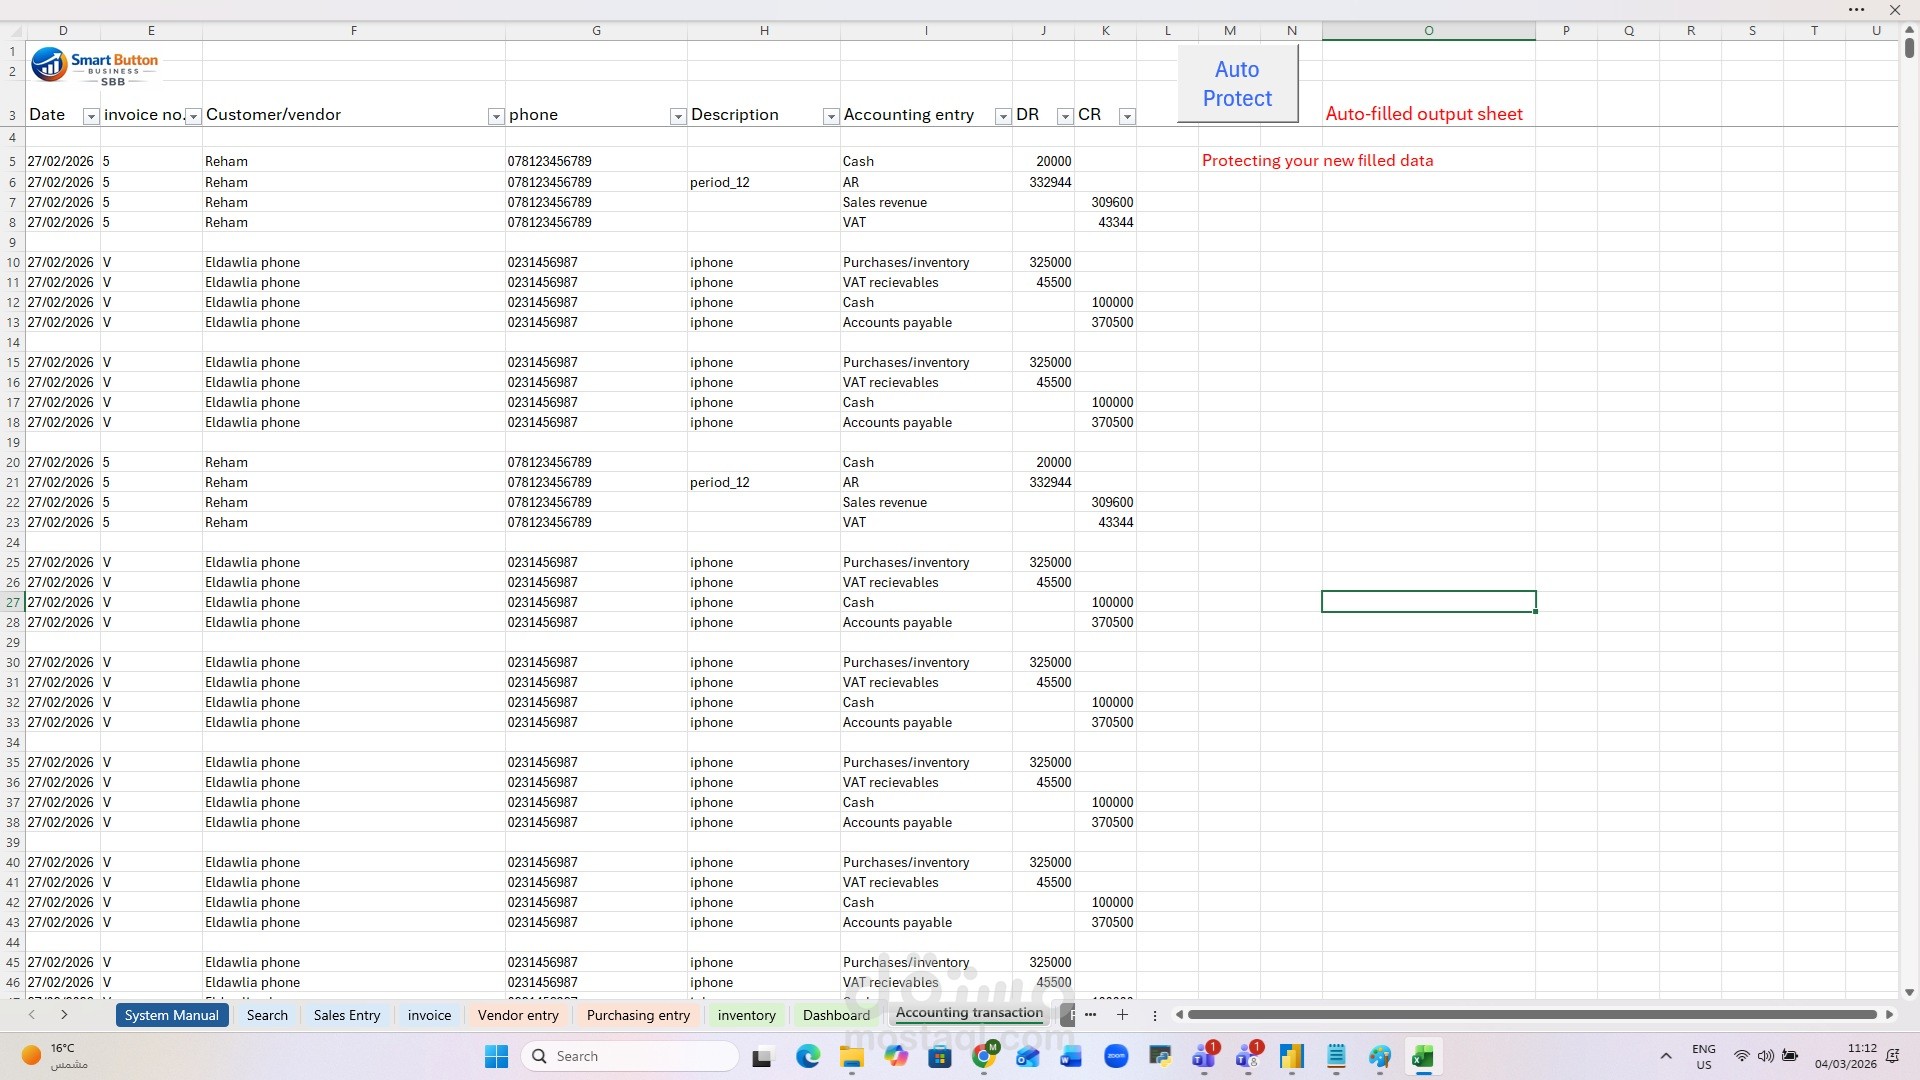Screen dimensions: 1920x1080
Task: Open the hidden sheets ellipsis menu
Action: tap(1090, 1015)
